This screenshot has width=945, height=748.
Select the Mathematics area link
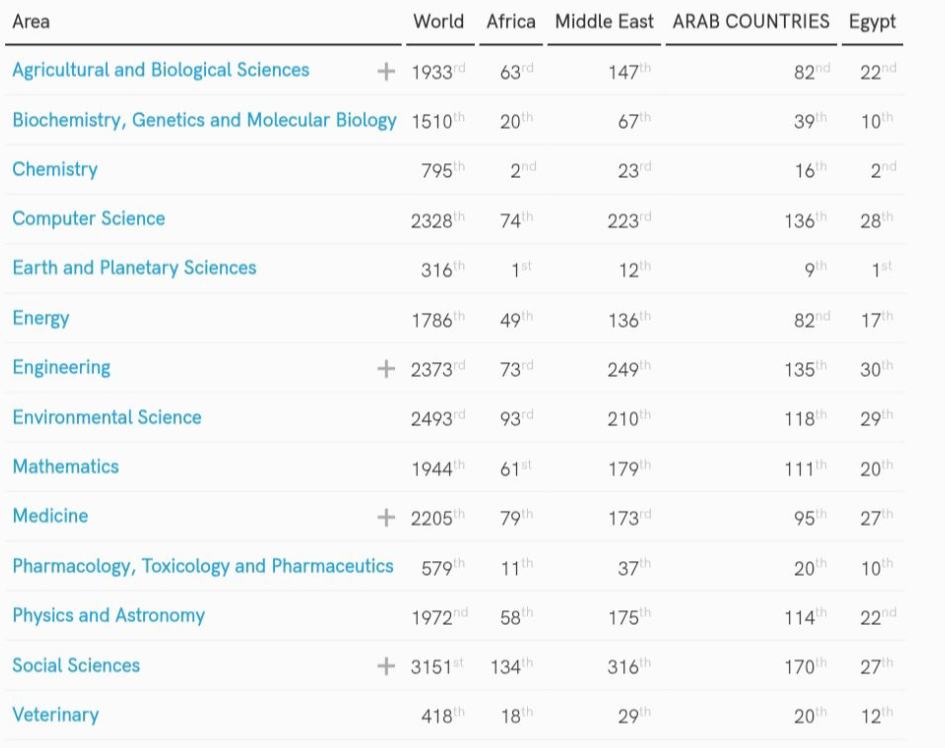(x=65, y=466)
